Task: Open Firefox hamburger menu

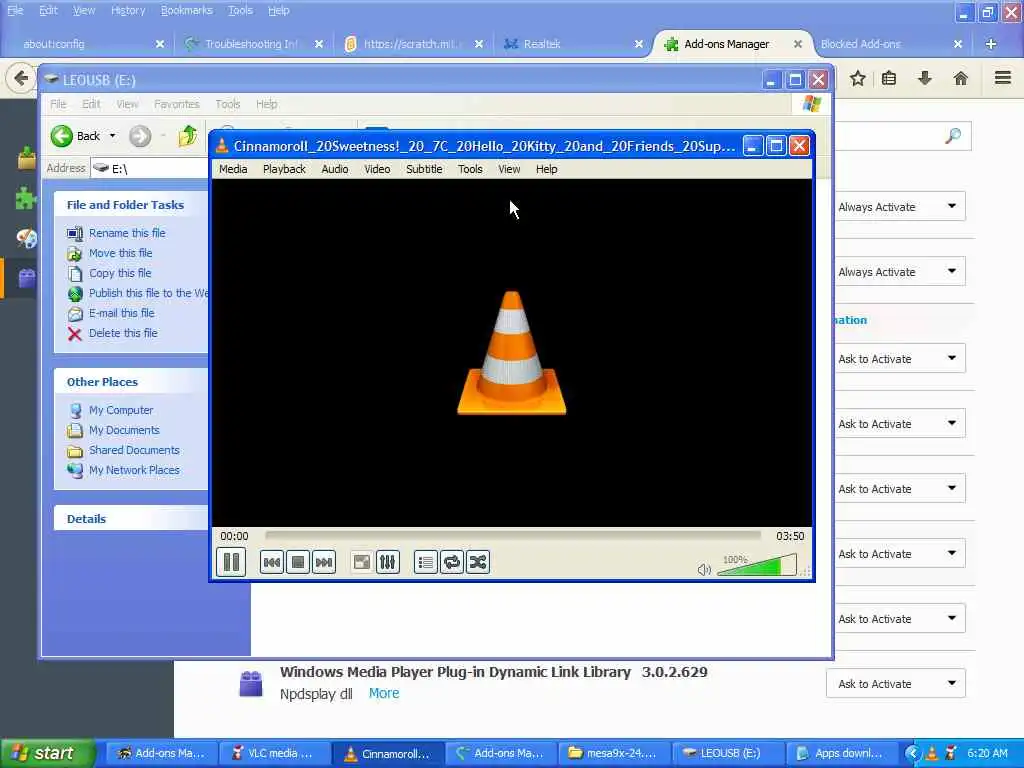Action: [1003, 78]
